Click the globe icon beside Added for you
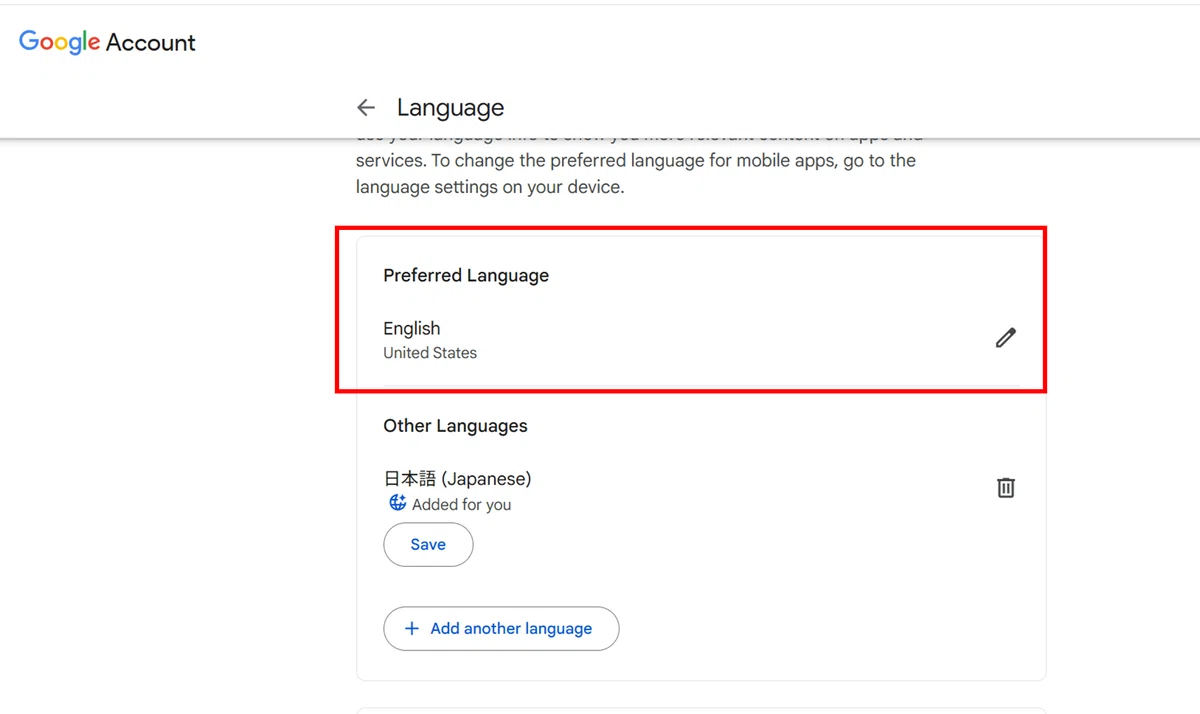The height and width of the screenshot is (714, 1200). pos(397,503)
